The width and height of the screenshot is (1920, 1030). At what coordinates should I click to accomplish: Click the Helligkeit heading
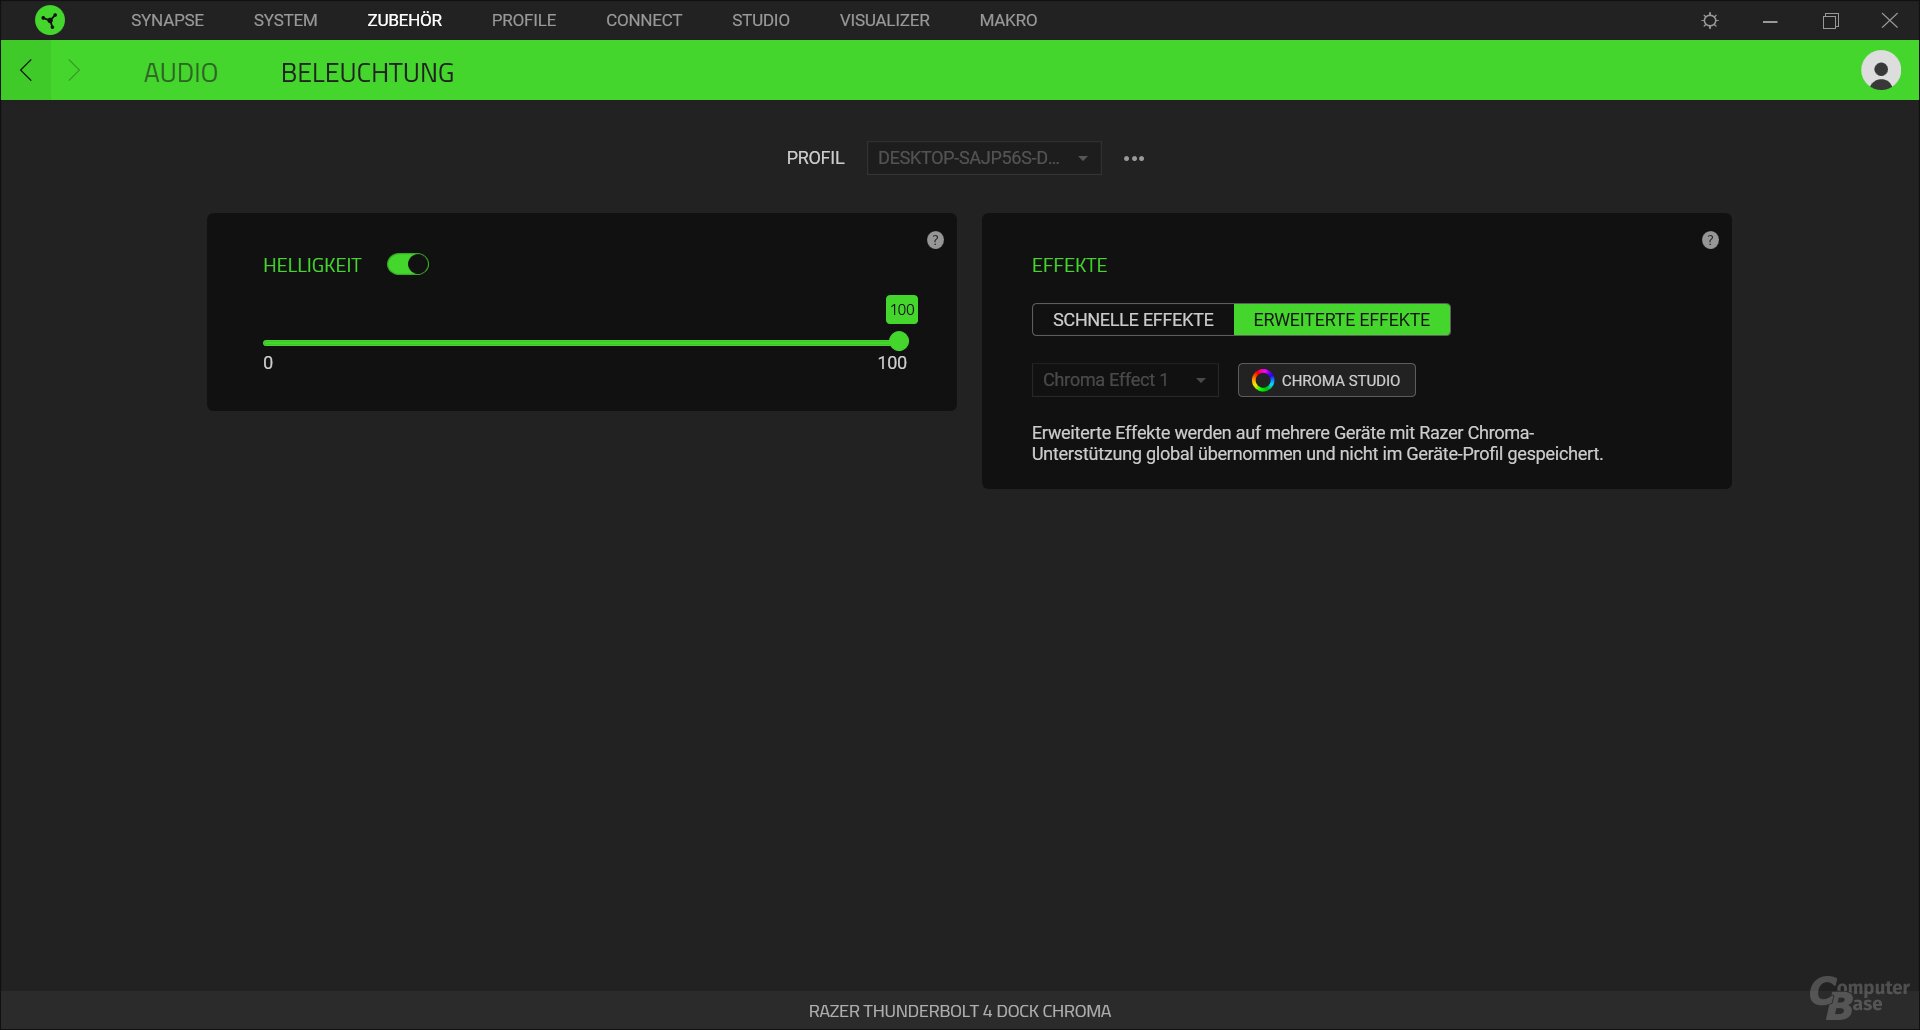[312, 265]
